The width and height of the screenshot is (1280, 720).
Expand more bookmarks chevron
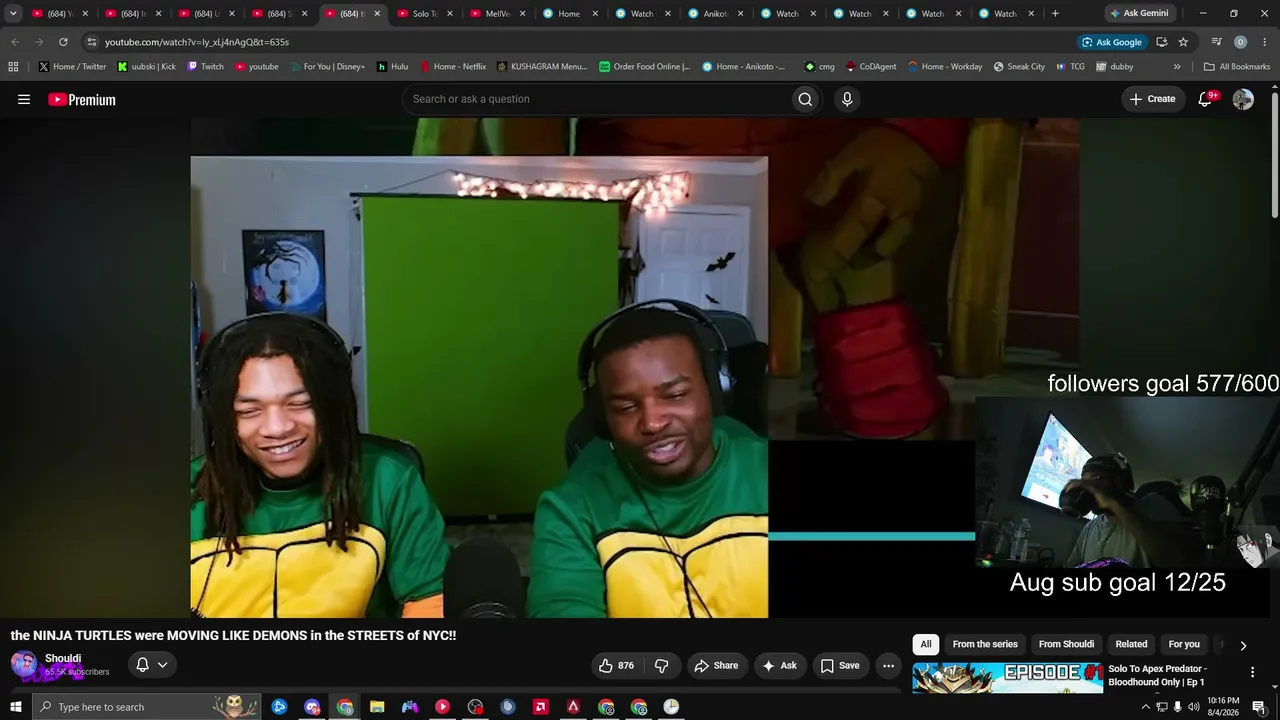coord(1177,66)
